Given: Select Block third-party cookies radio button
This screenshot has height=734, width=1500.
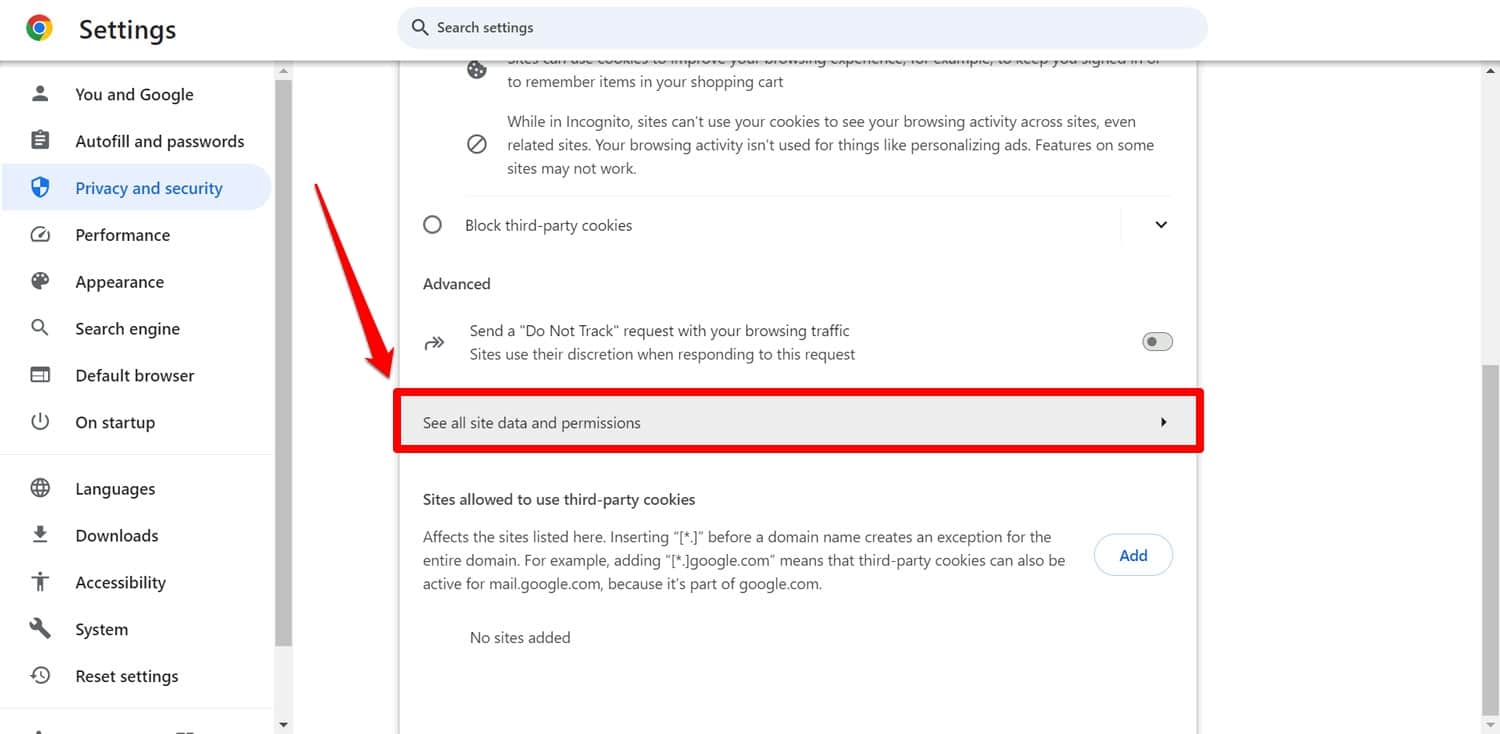Looking at the screenshot, I should click(433, 225).
